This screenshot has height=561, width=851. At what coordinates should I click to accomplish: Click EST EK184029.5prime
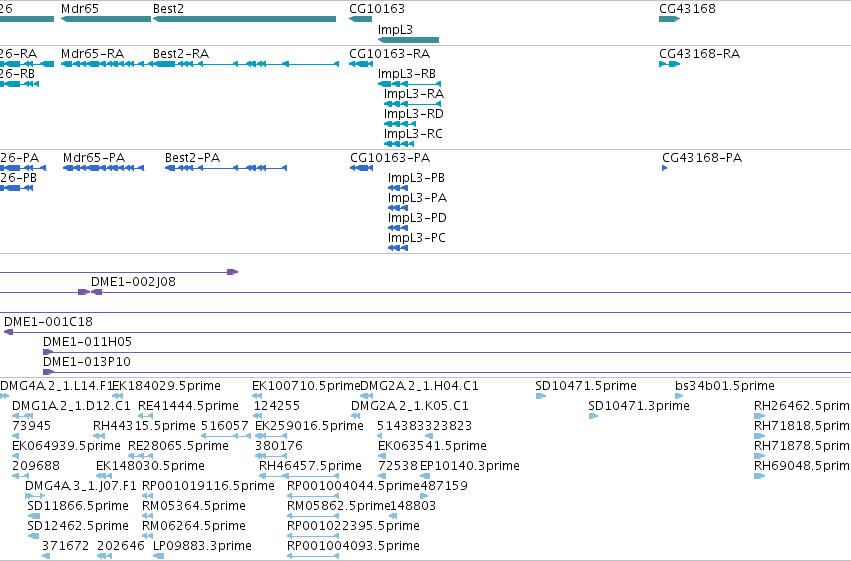(166, 386)
